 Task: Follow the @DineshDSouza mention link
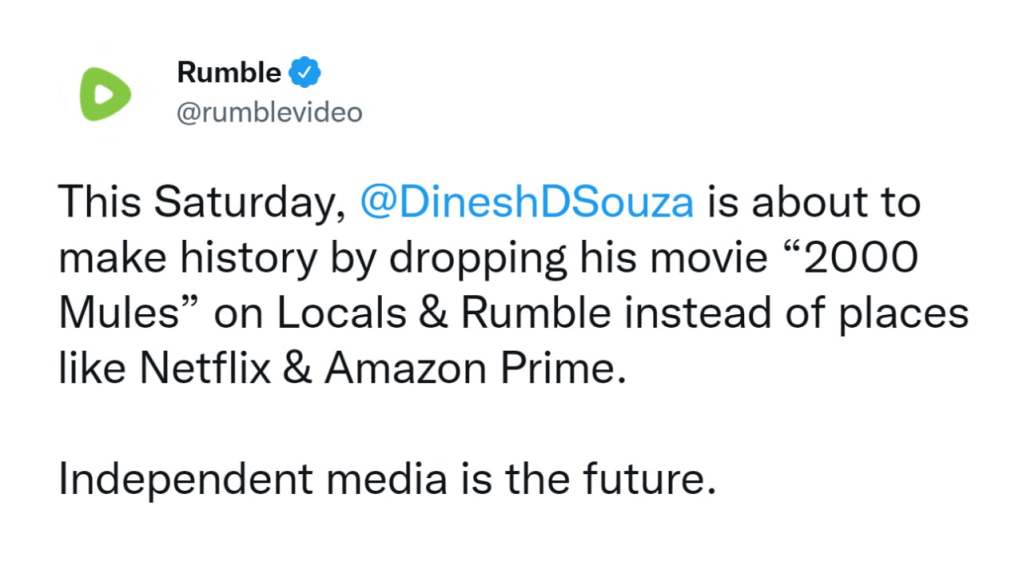(526, 202)
